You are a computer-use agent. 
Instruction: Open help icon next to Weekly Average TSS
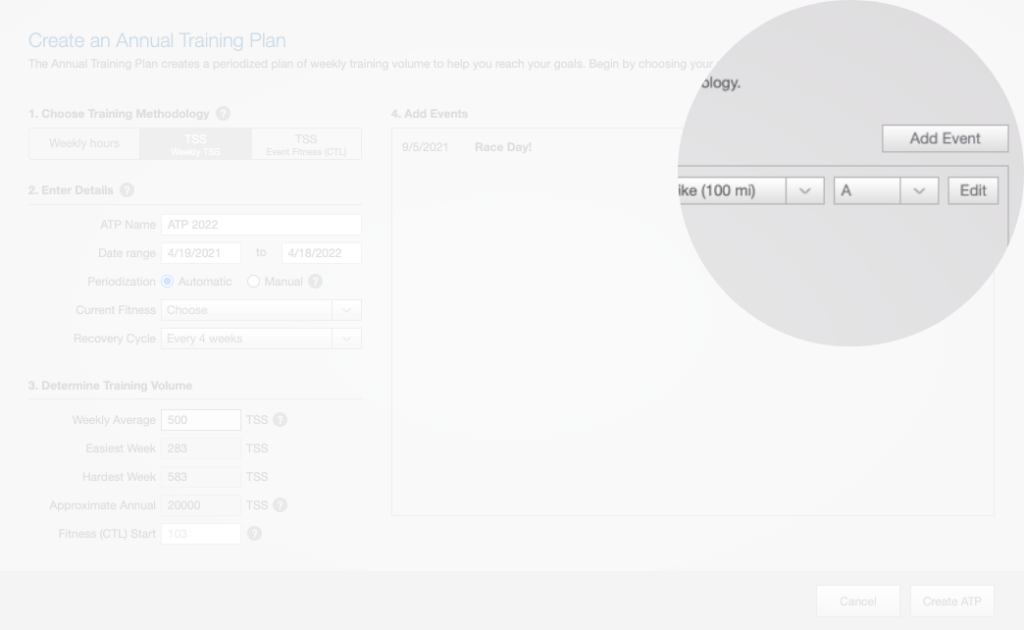(280, 420)
